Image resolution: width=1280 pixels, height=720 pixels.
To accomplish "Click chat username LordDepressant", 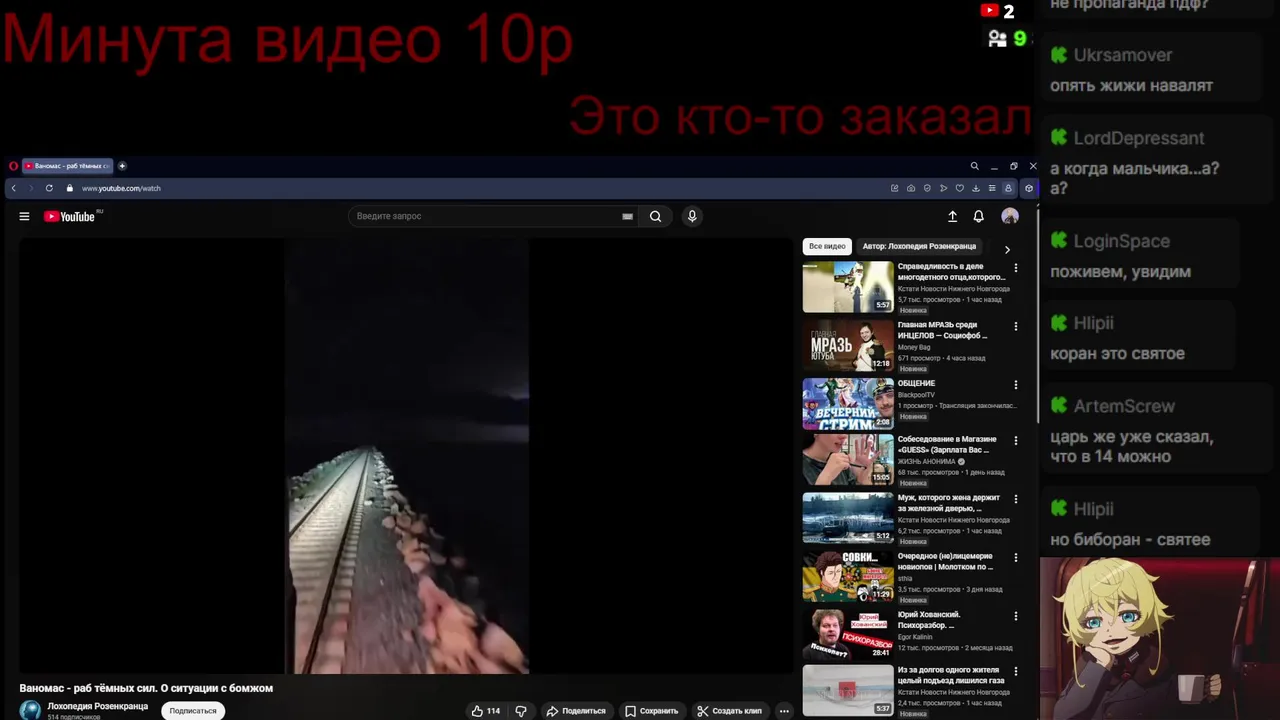I will pyautogui.click(x=1139, y=138).
